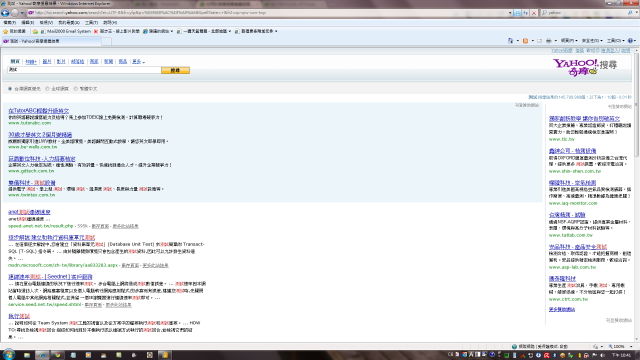Screen dimensions: 640x360
Task: Select the second radio button under search box
Action: coord(47,89)
